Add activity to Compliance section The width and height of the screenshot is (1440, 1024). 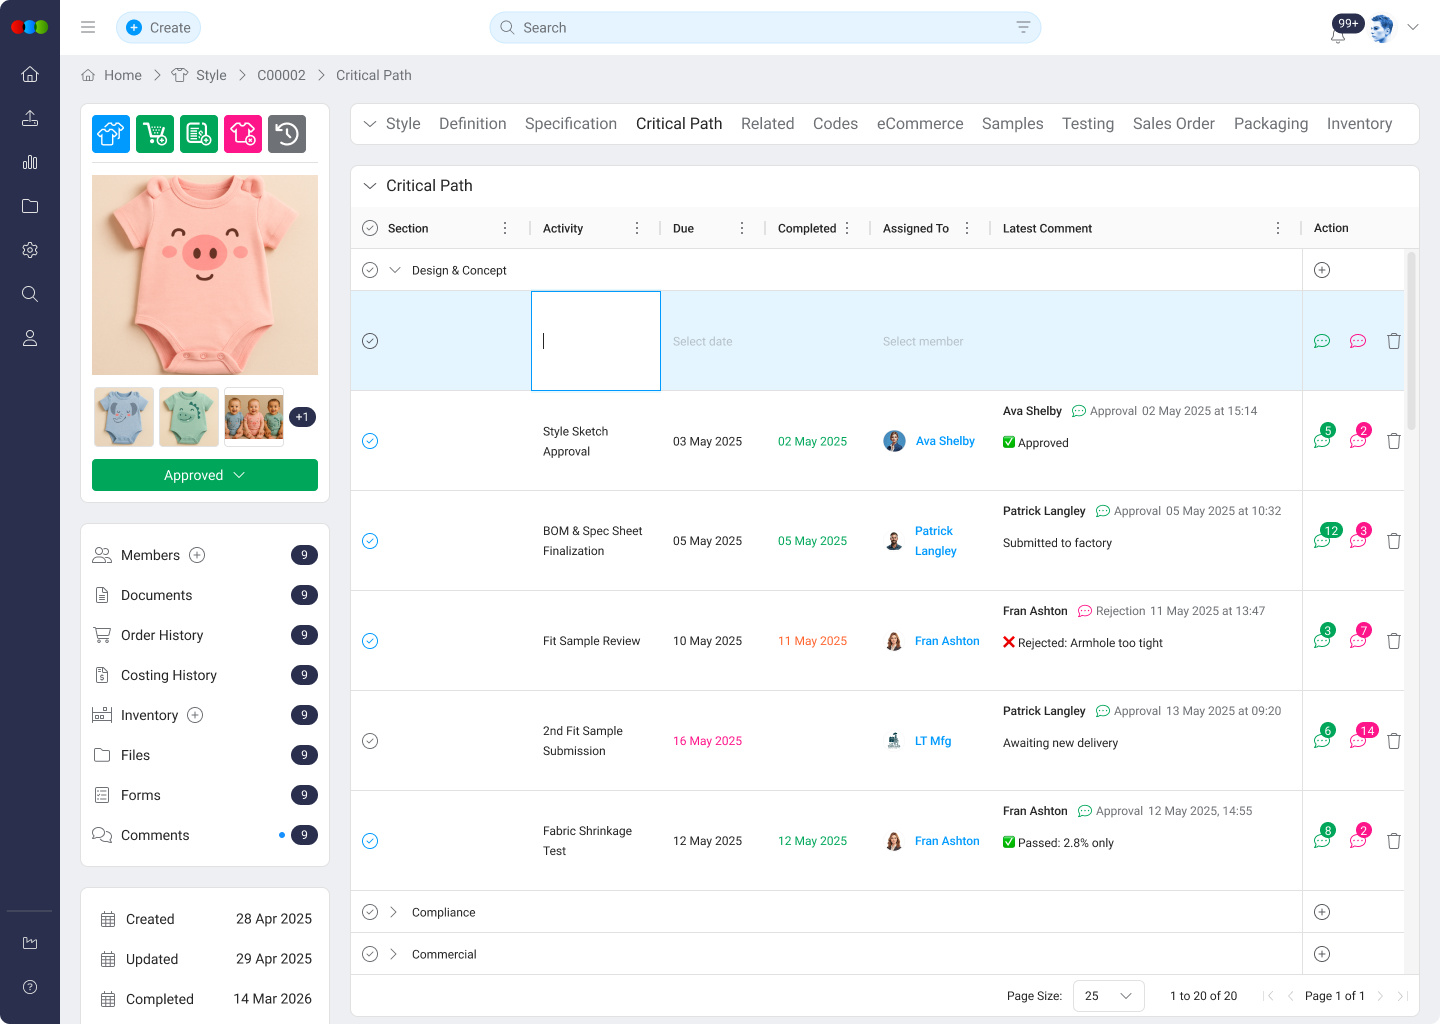click(x=1322, y=912)
